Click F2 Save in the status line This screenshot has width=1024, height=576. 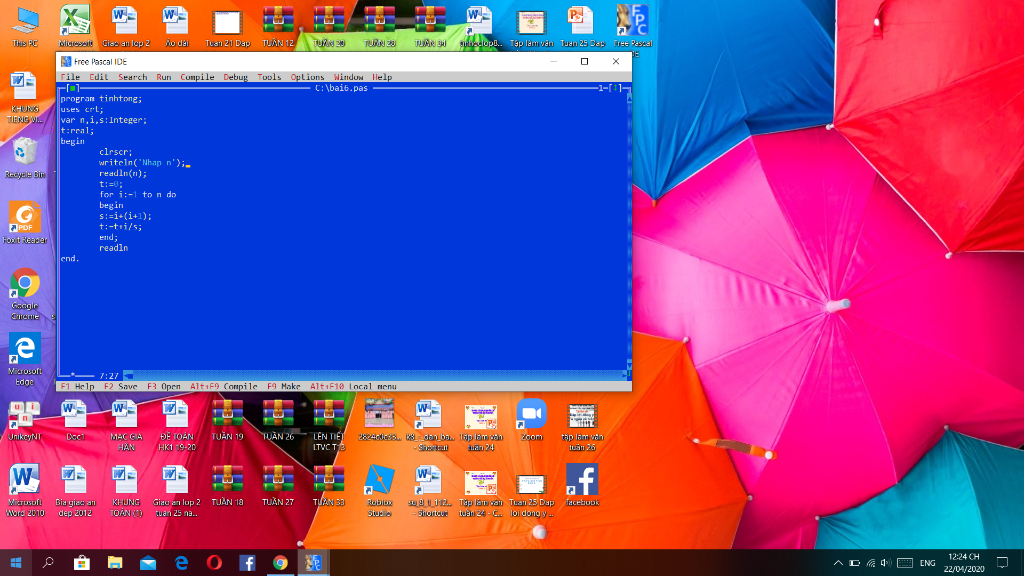[121, 387]
